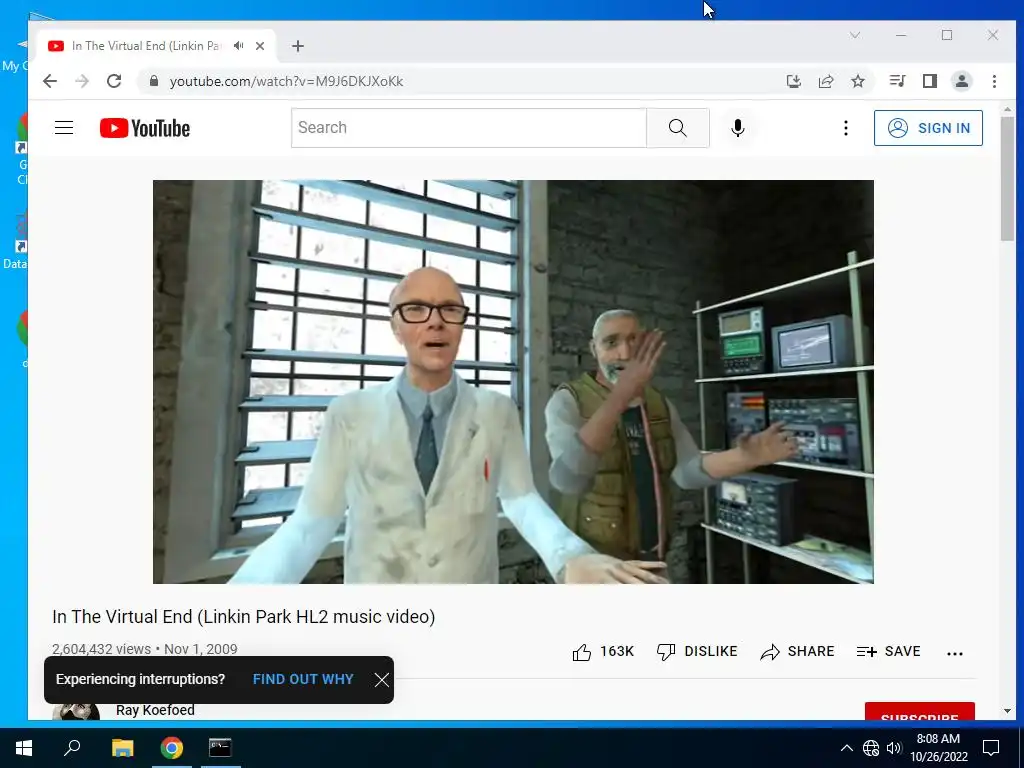The width and height of the screenshot is (1024, 768).
Task: Open File Explorer from taskbar
Action: click(122, 748)
